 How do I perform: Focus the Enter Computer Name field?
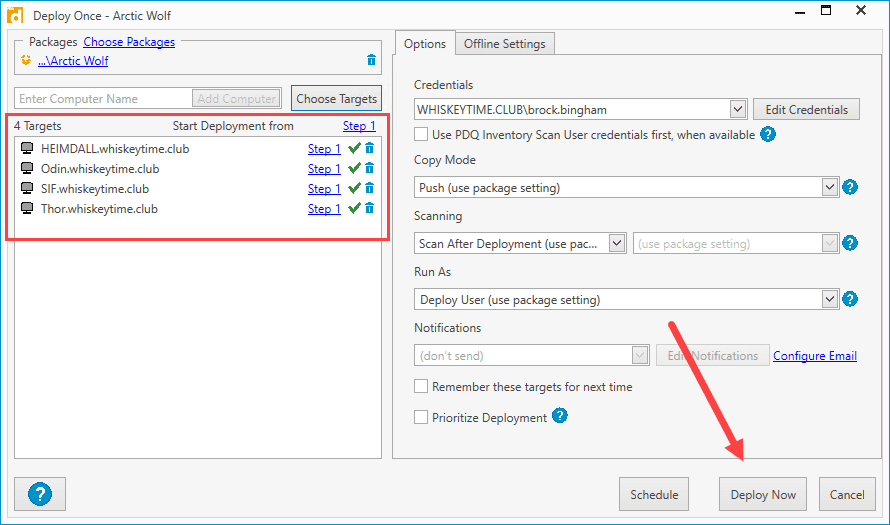pyautogui.click(x=103, y=99)
